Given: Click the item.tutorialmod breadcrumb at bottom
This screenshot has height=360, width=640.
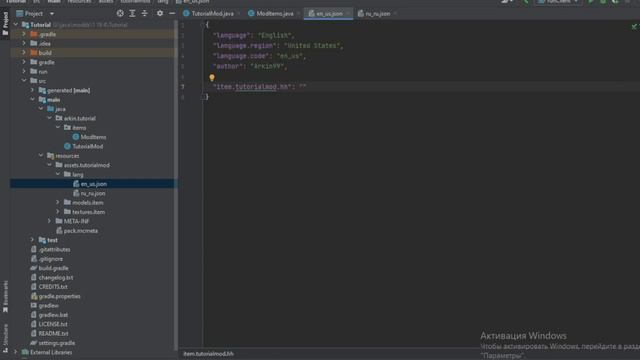Looking at the screenshot, I should (x=208, y=354).
